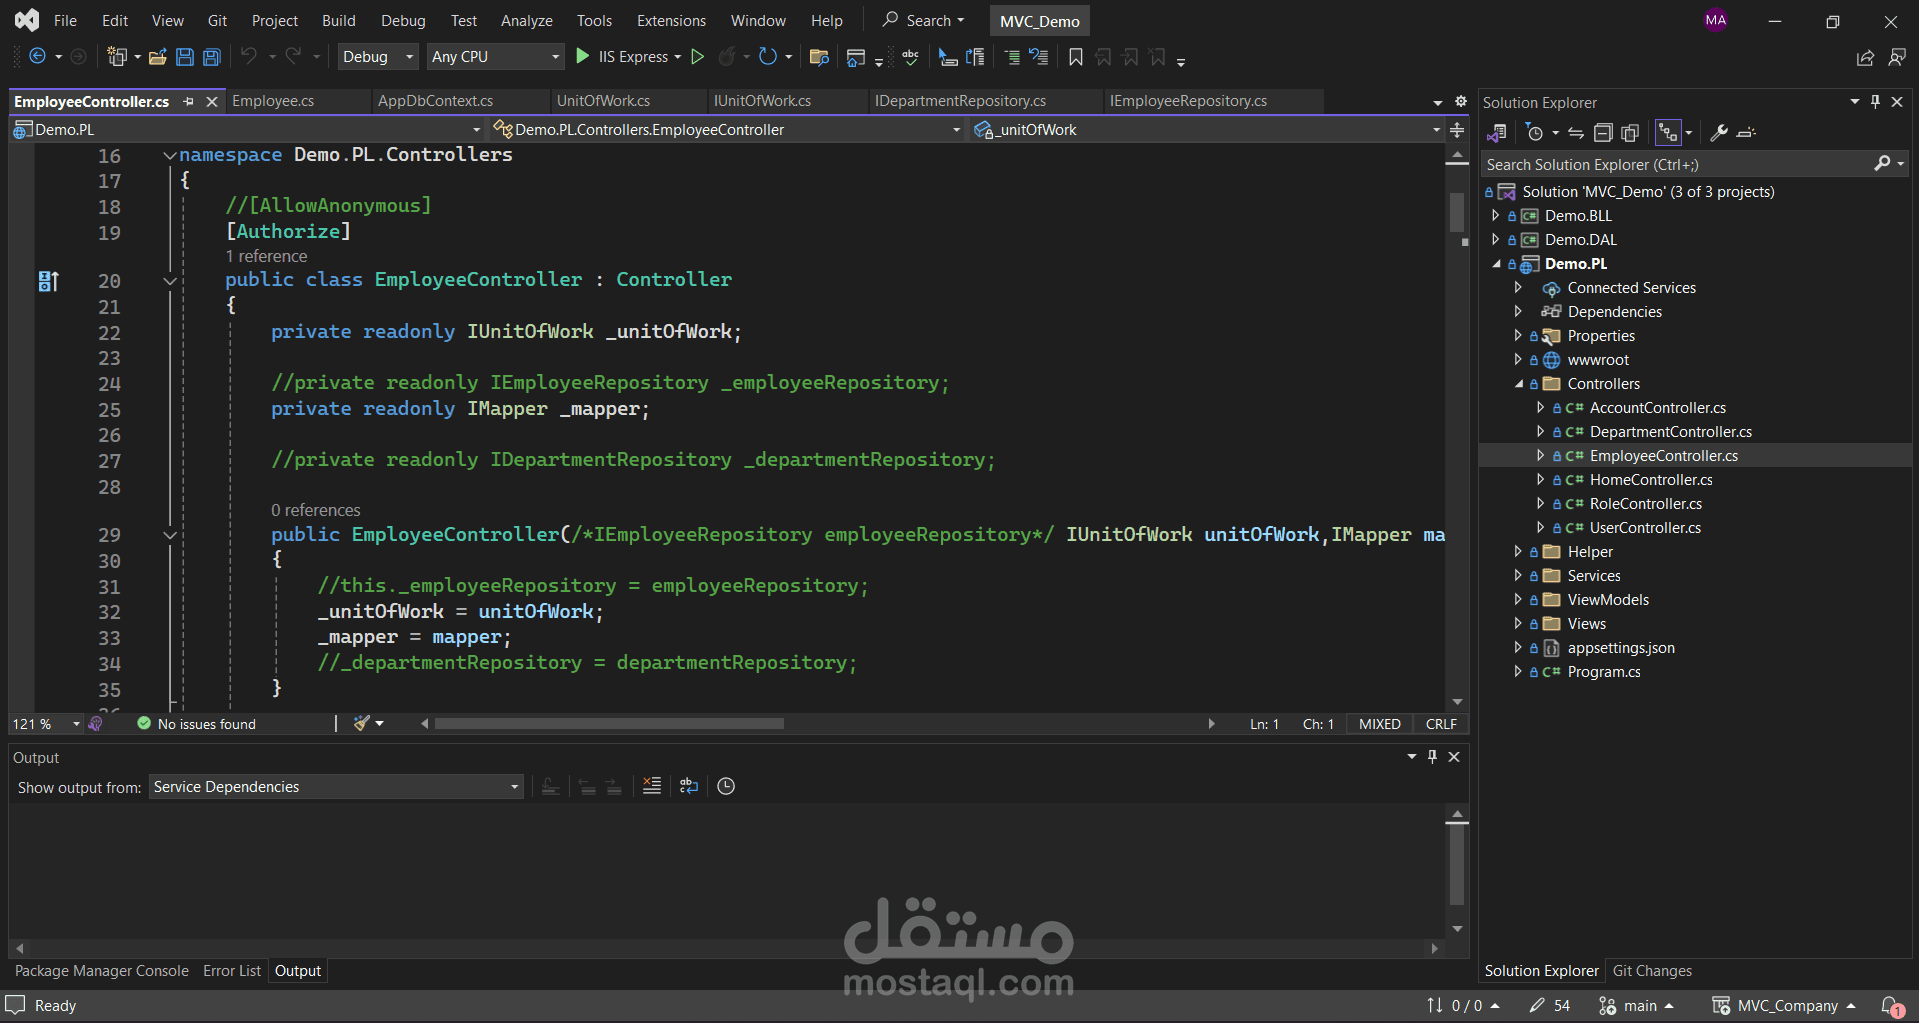Click the Undo arrow icon

point(249,57)
